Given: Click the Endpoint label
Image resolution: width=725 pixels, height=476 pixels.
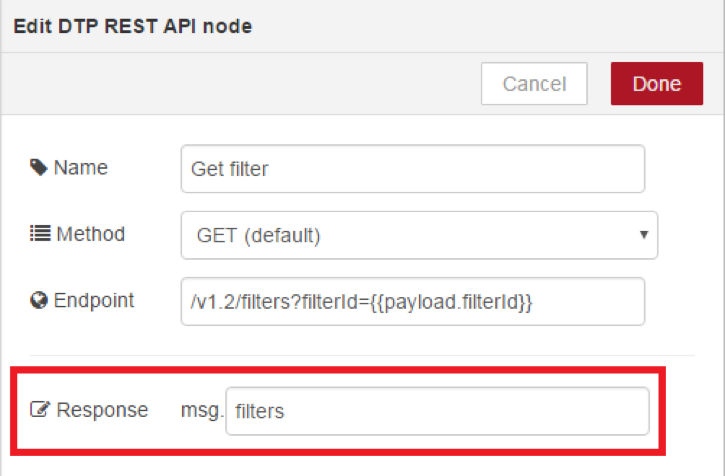Looking at the screenshot, I should click(x=94, y=301).
